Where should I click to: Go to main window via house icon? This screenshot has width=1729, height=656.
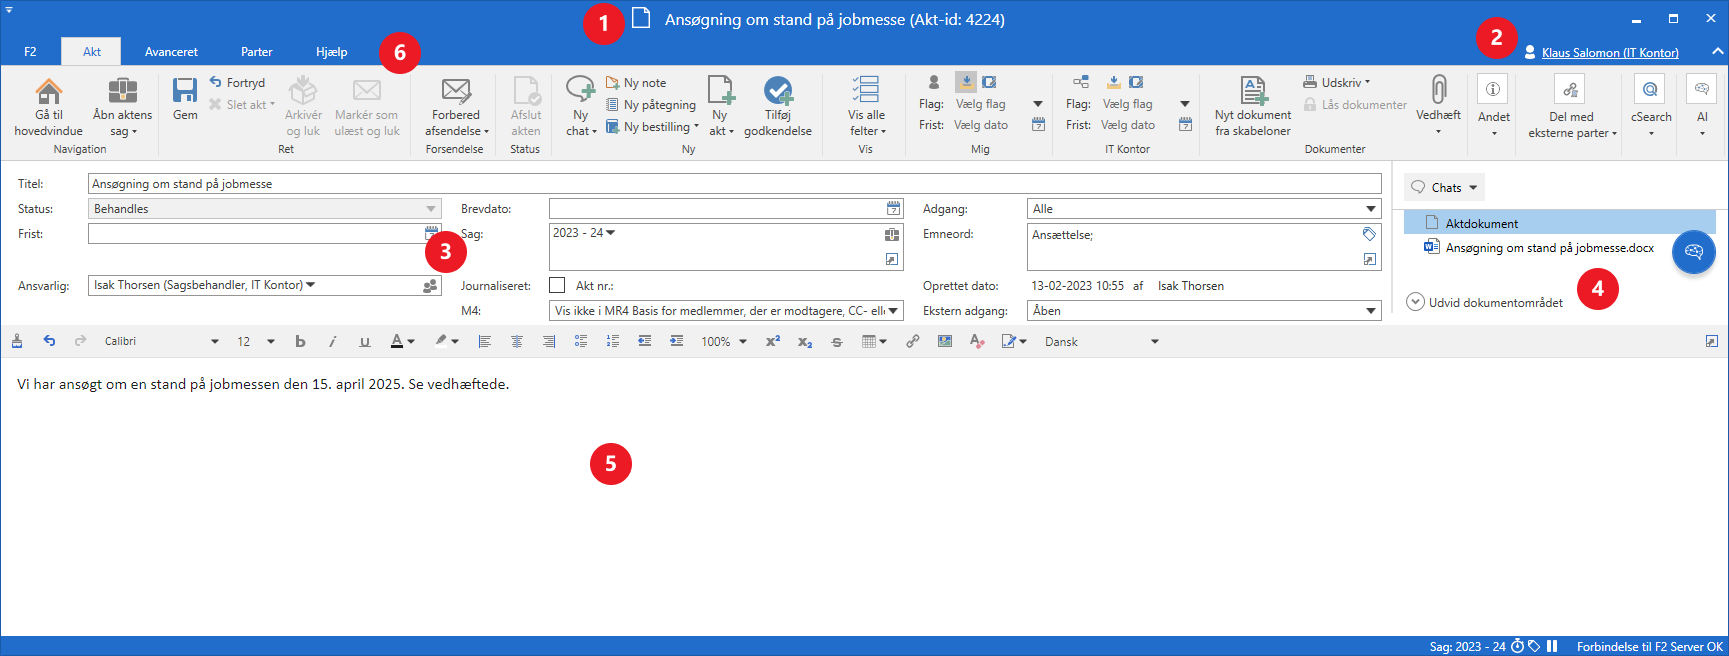[48, 93]
